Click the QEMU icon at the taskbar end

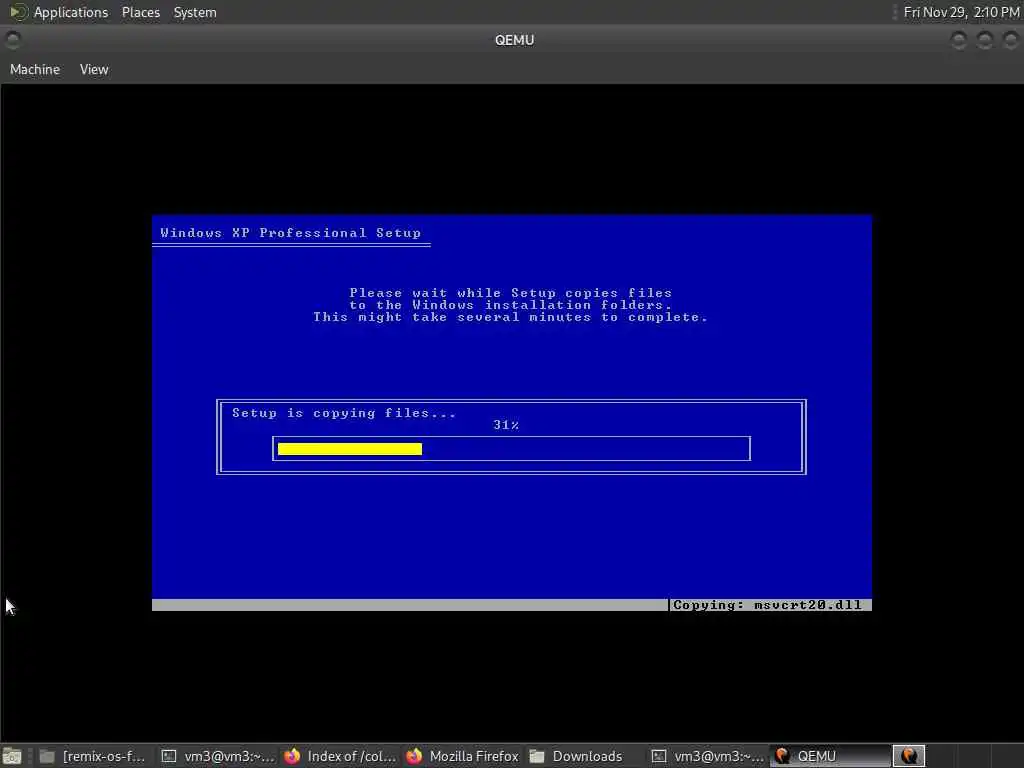[908, 756]
